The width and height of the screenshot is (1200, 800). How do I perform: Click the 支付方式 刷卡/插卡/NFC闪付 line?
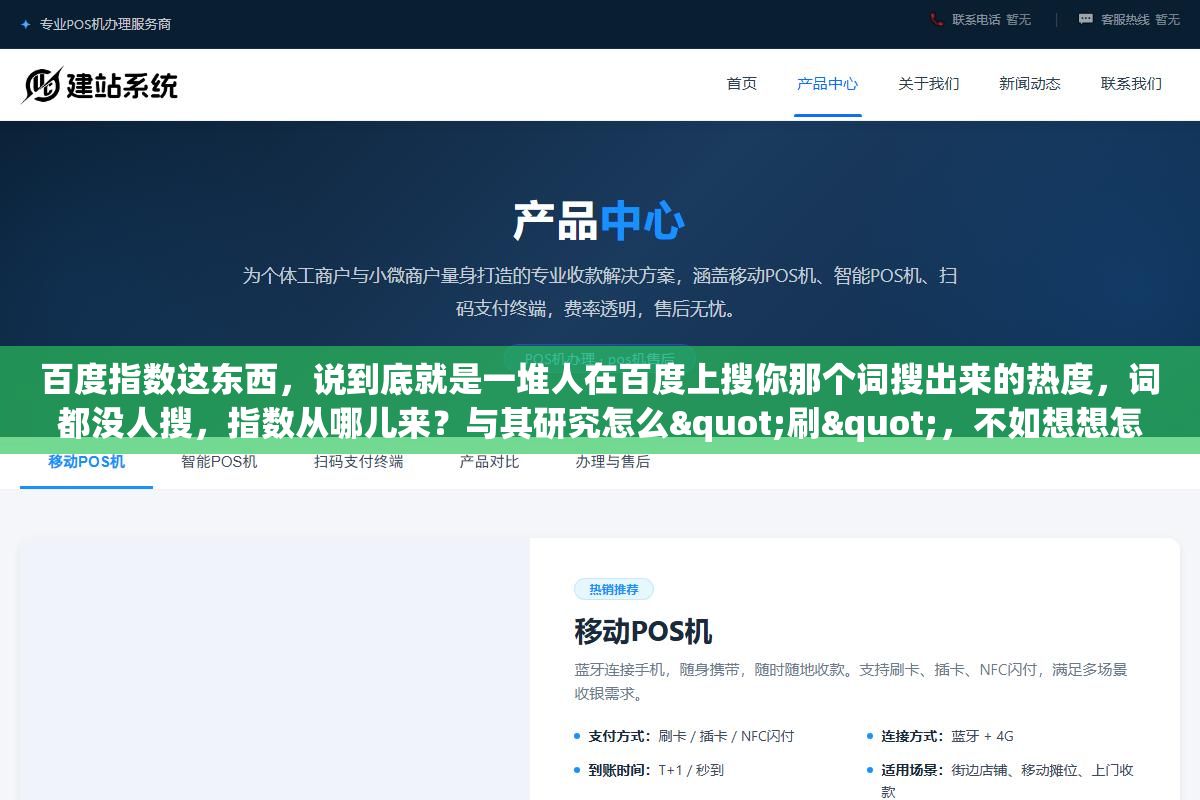(691, 736)
